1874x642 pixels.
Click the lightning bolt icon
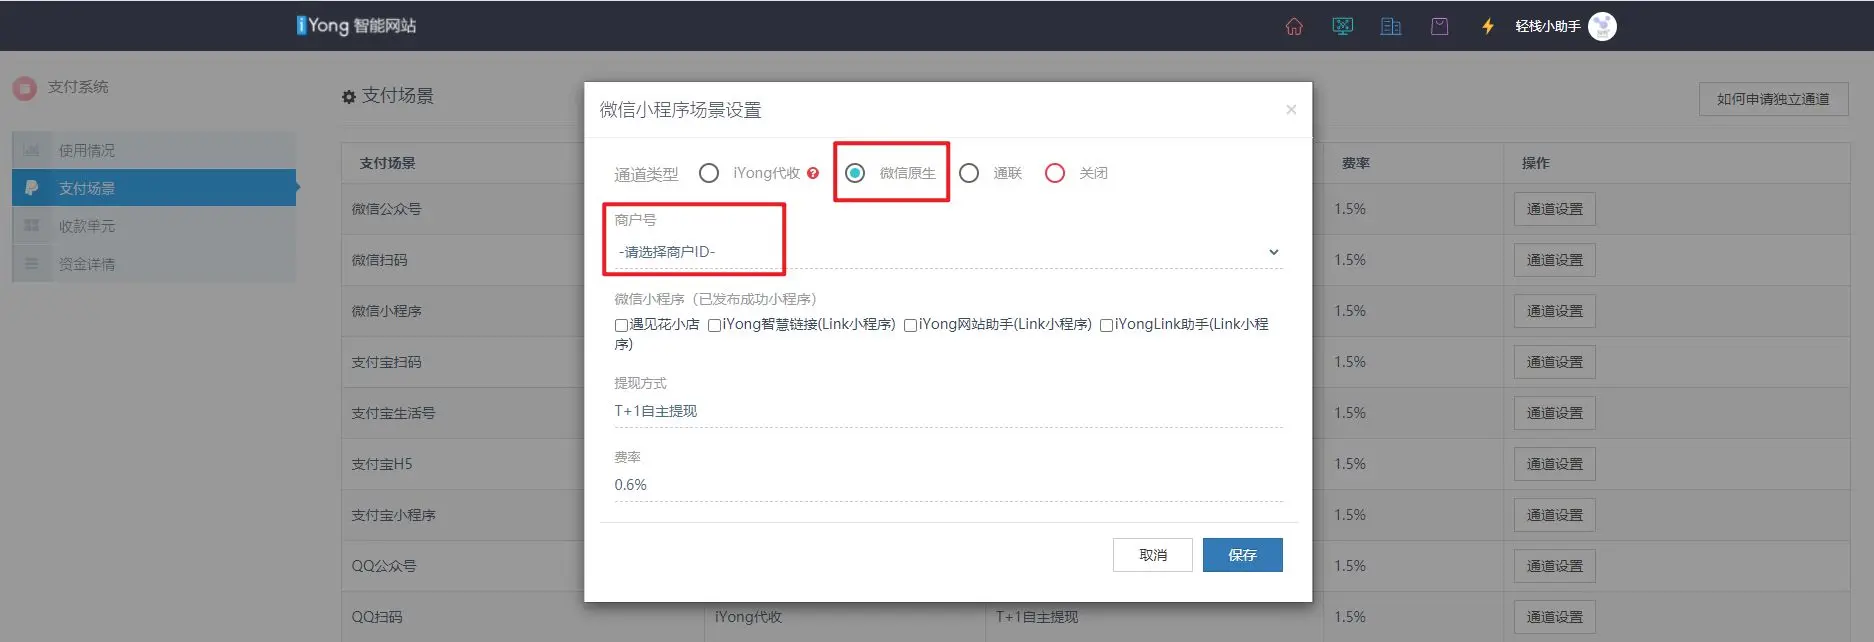pos(1487,27)
